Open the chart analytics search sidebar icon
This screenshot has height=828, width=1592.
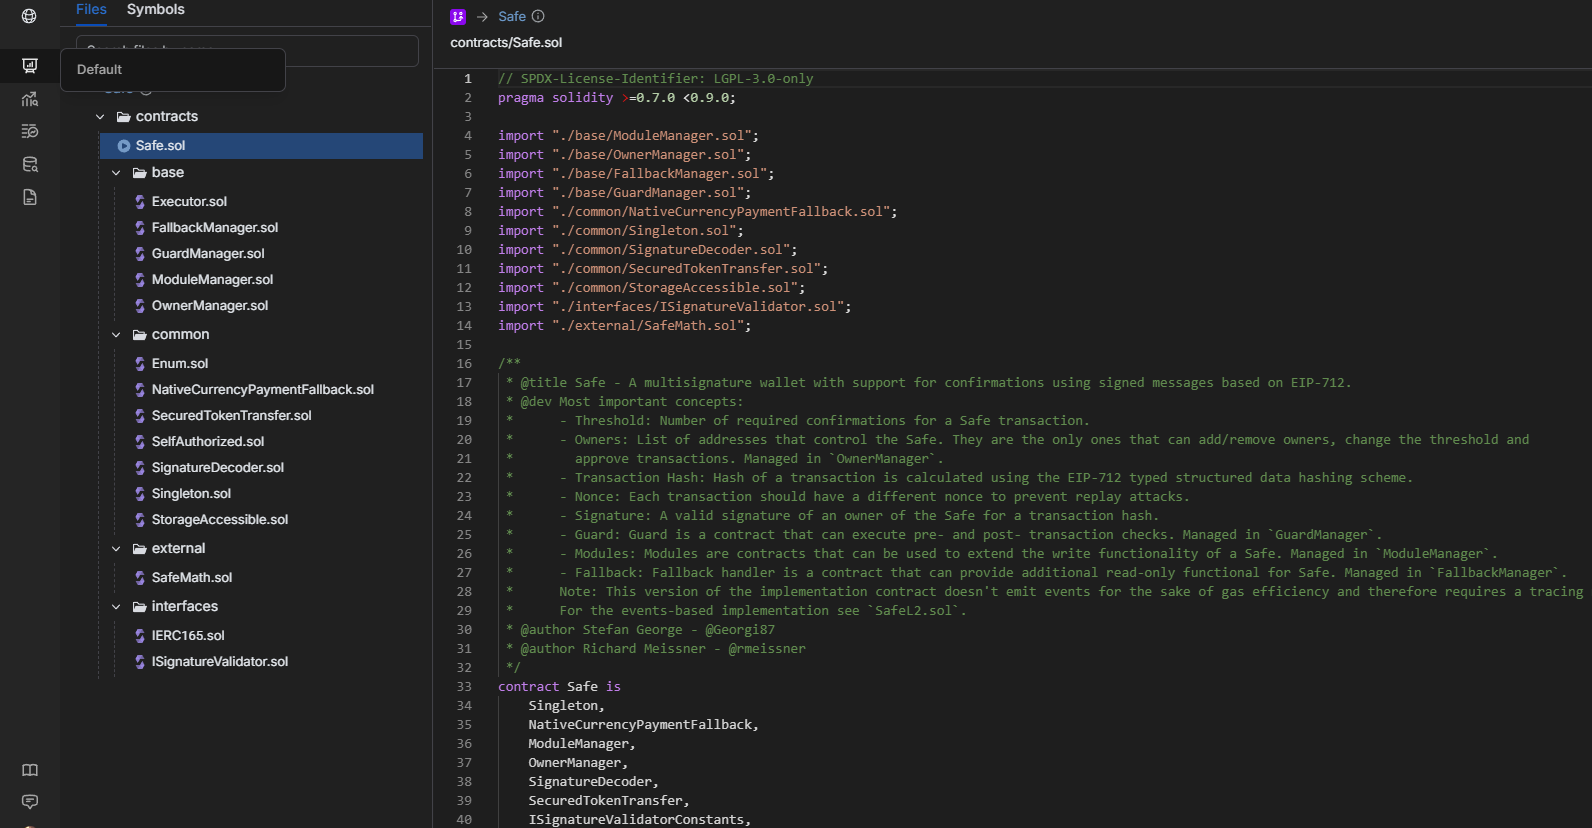[x=30, y=99]
